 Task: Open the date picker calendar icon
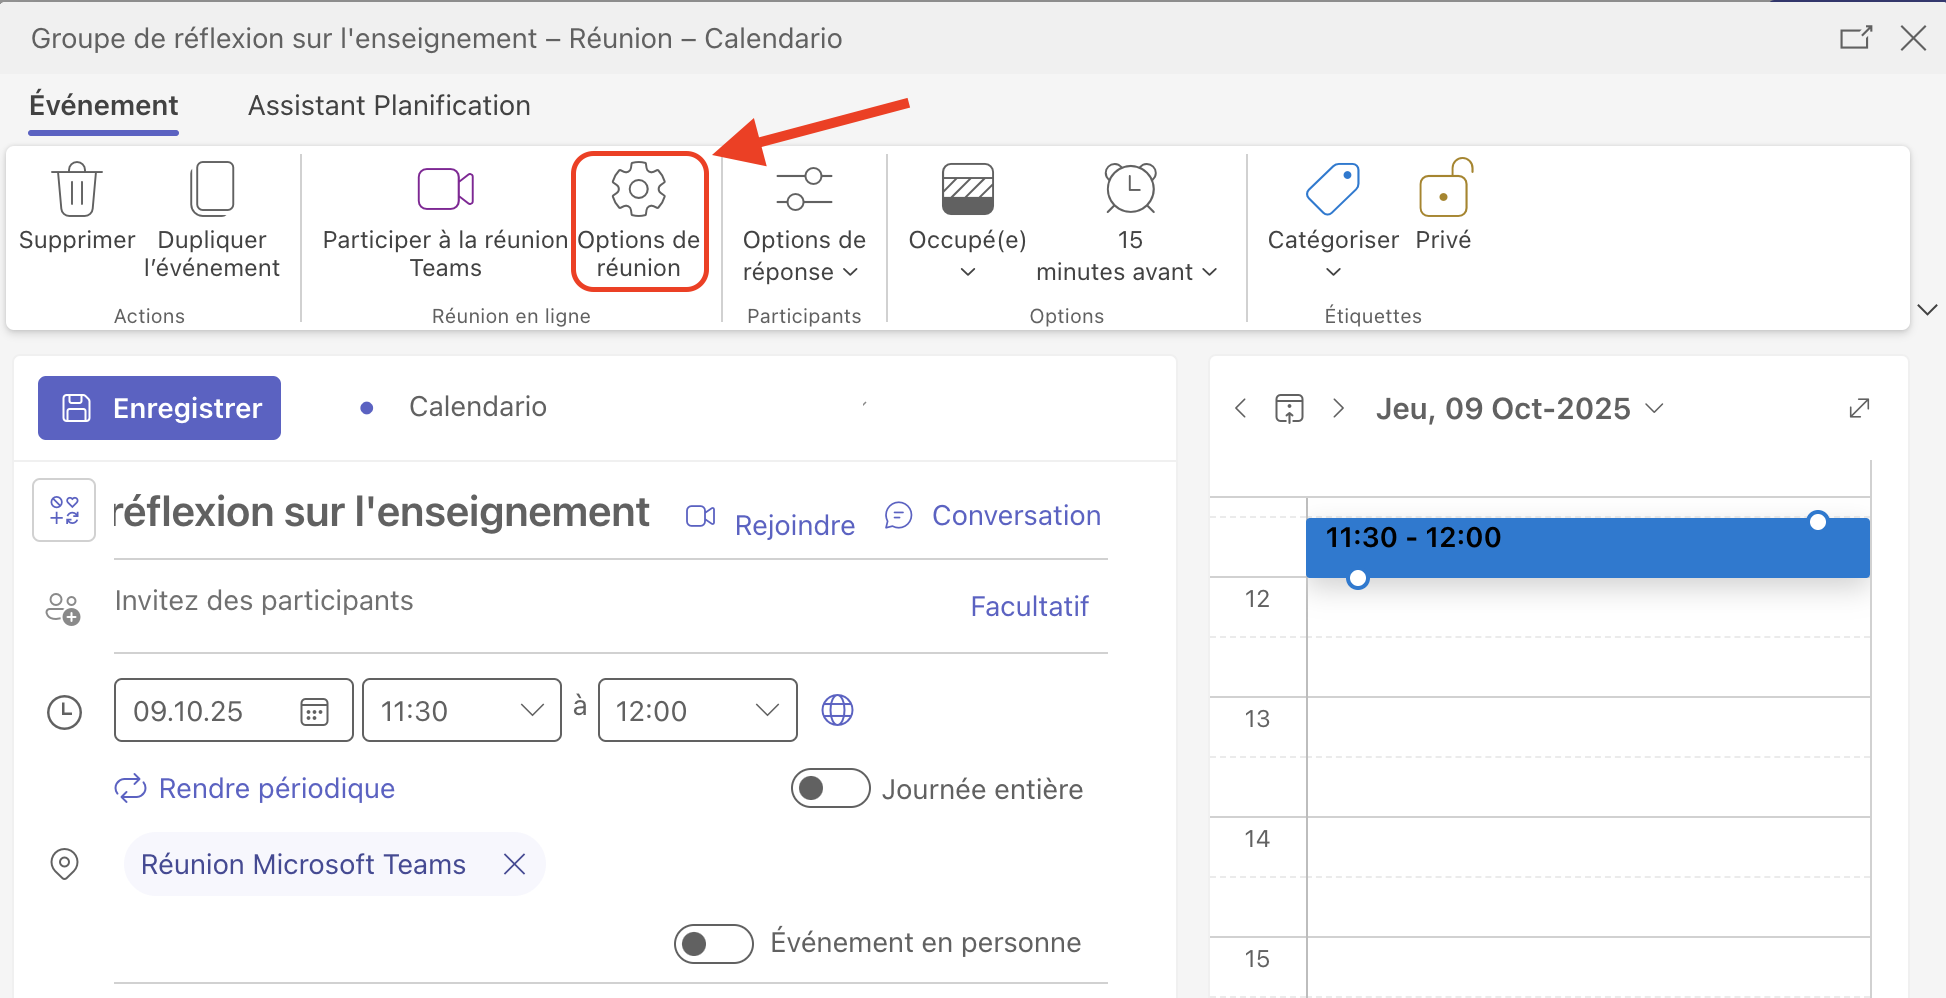314,711
